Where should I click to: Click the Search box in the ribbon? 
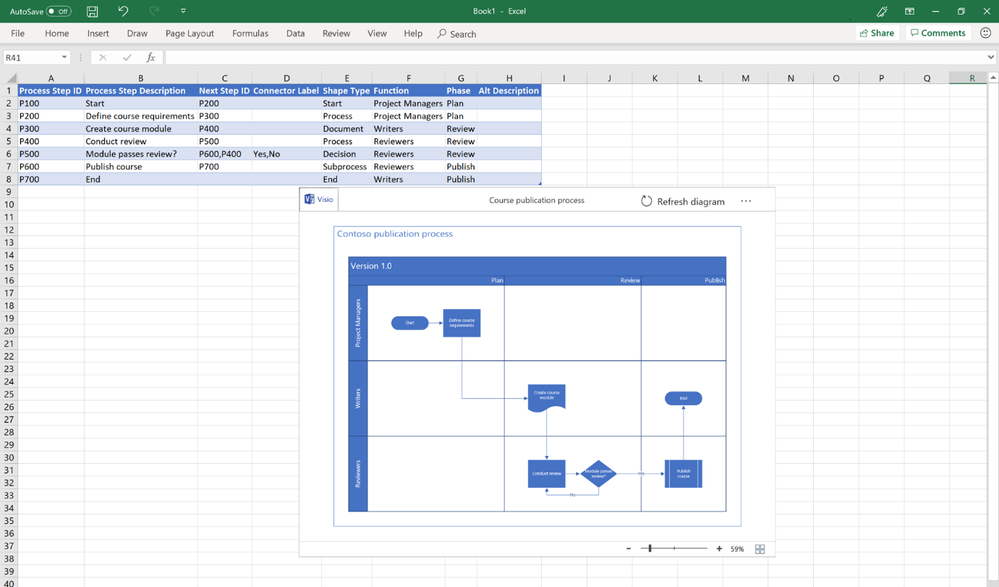(x=457, y=34)
